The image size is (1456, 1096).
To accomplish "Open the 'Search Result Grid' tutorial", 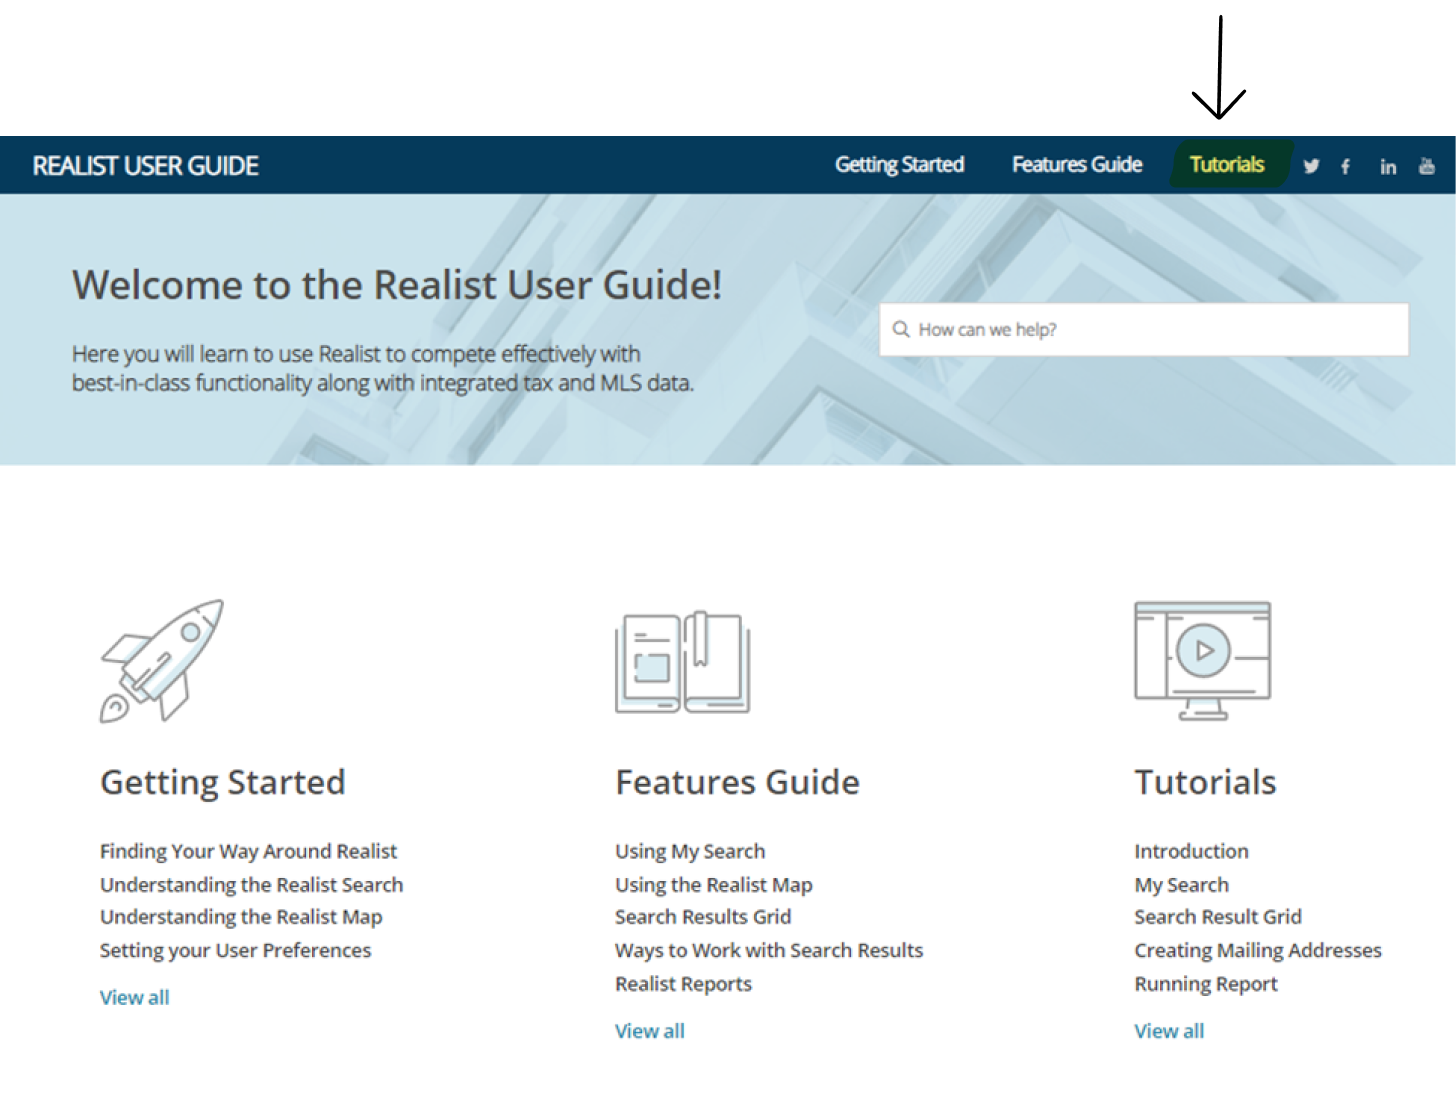I will [x=1218, y=917].
